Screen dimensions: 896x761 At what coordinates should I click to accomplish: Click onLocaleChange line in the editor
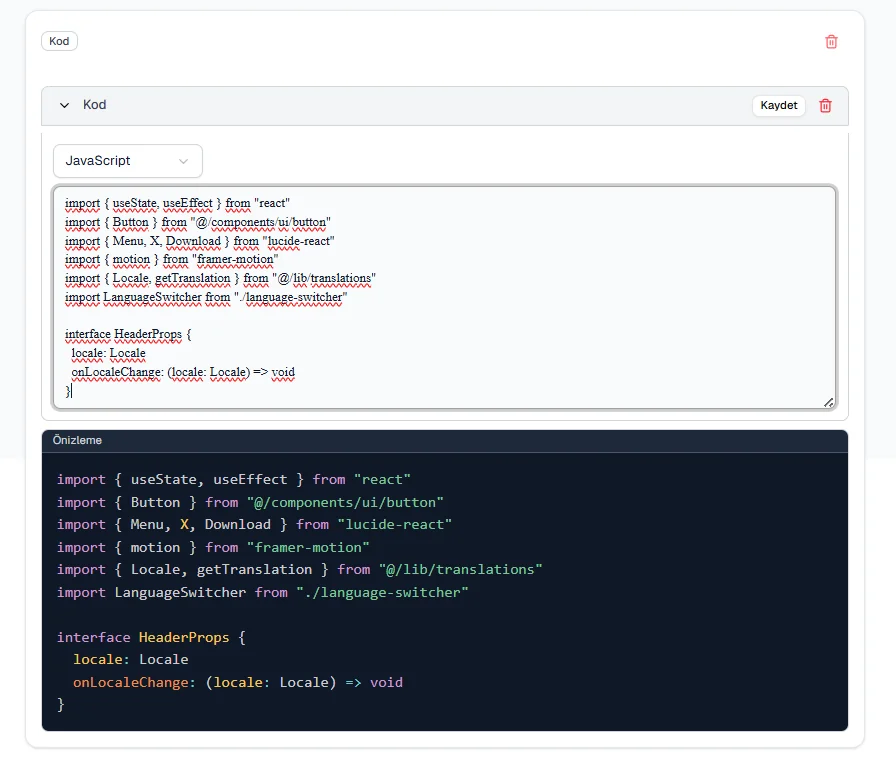[x=183, y=372]
